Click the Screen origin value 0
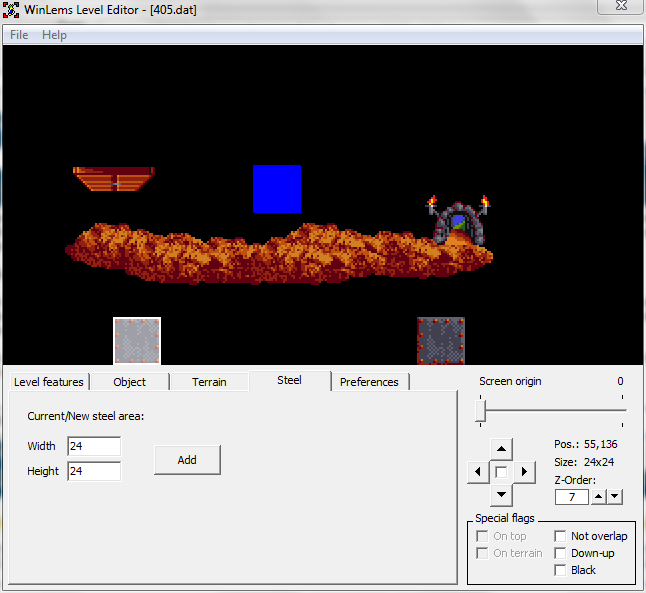646x593 pixels. tap(620, 381)
